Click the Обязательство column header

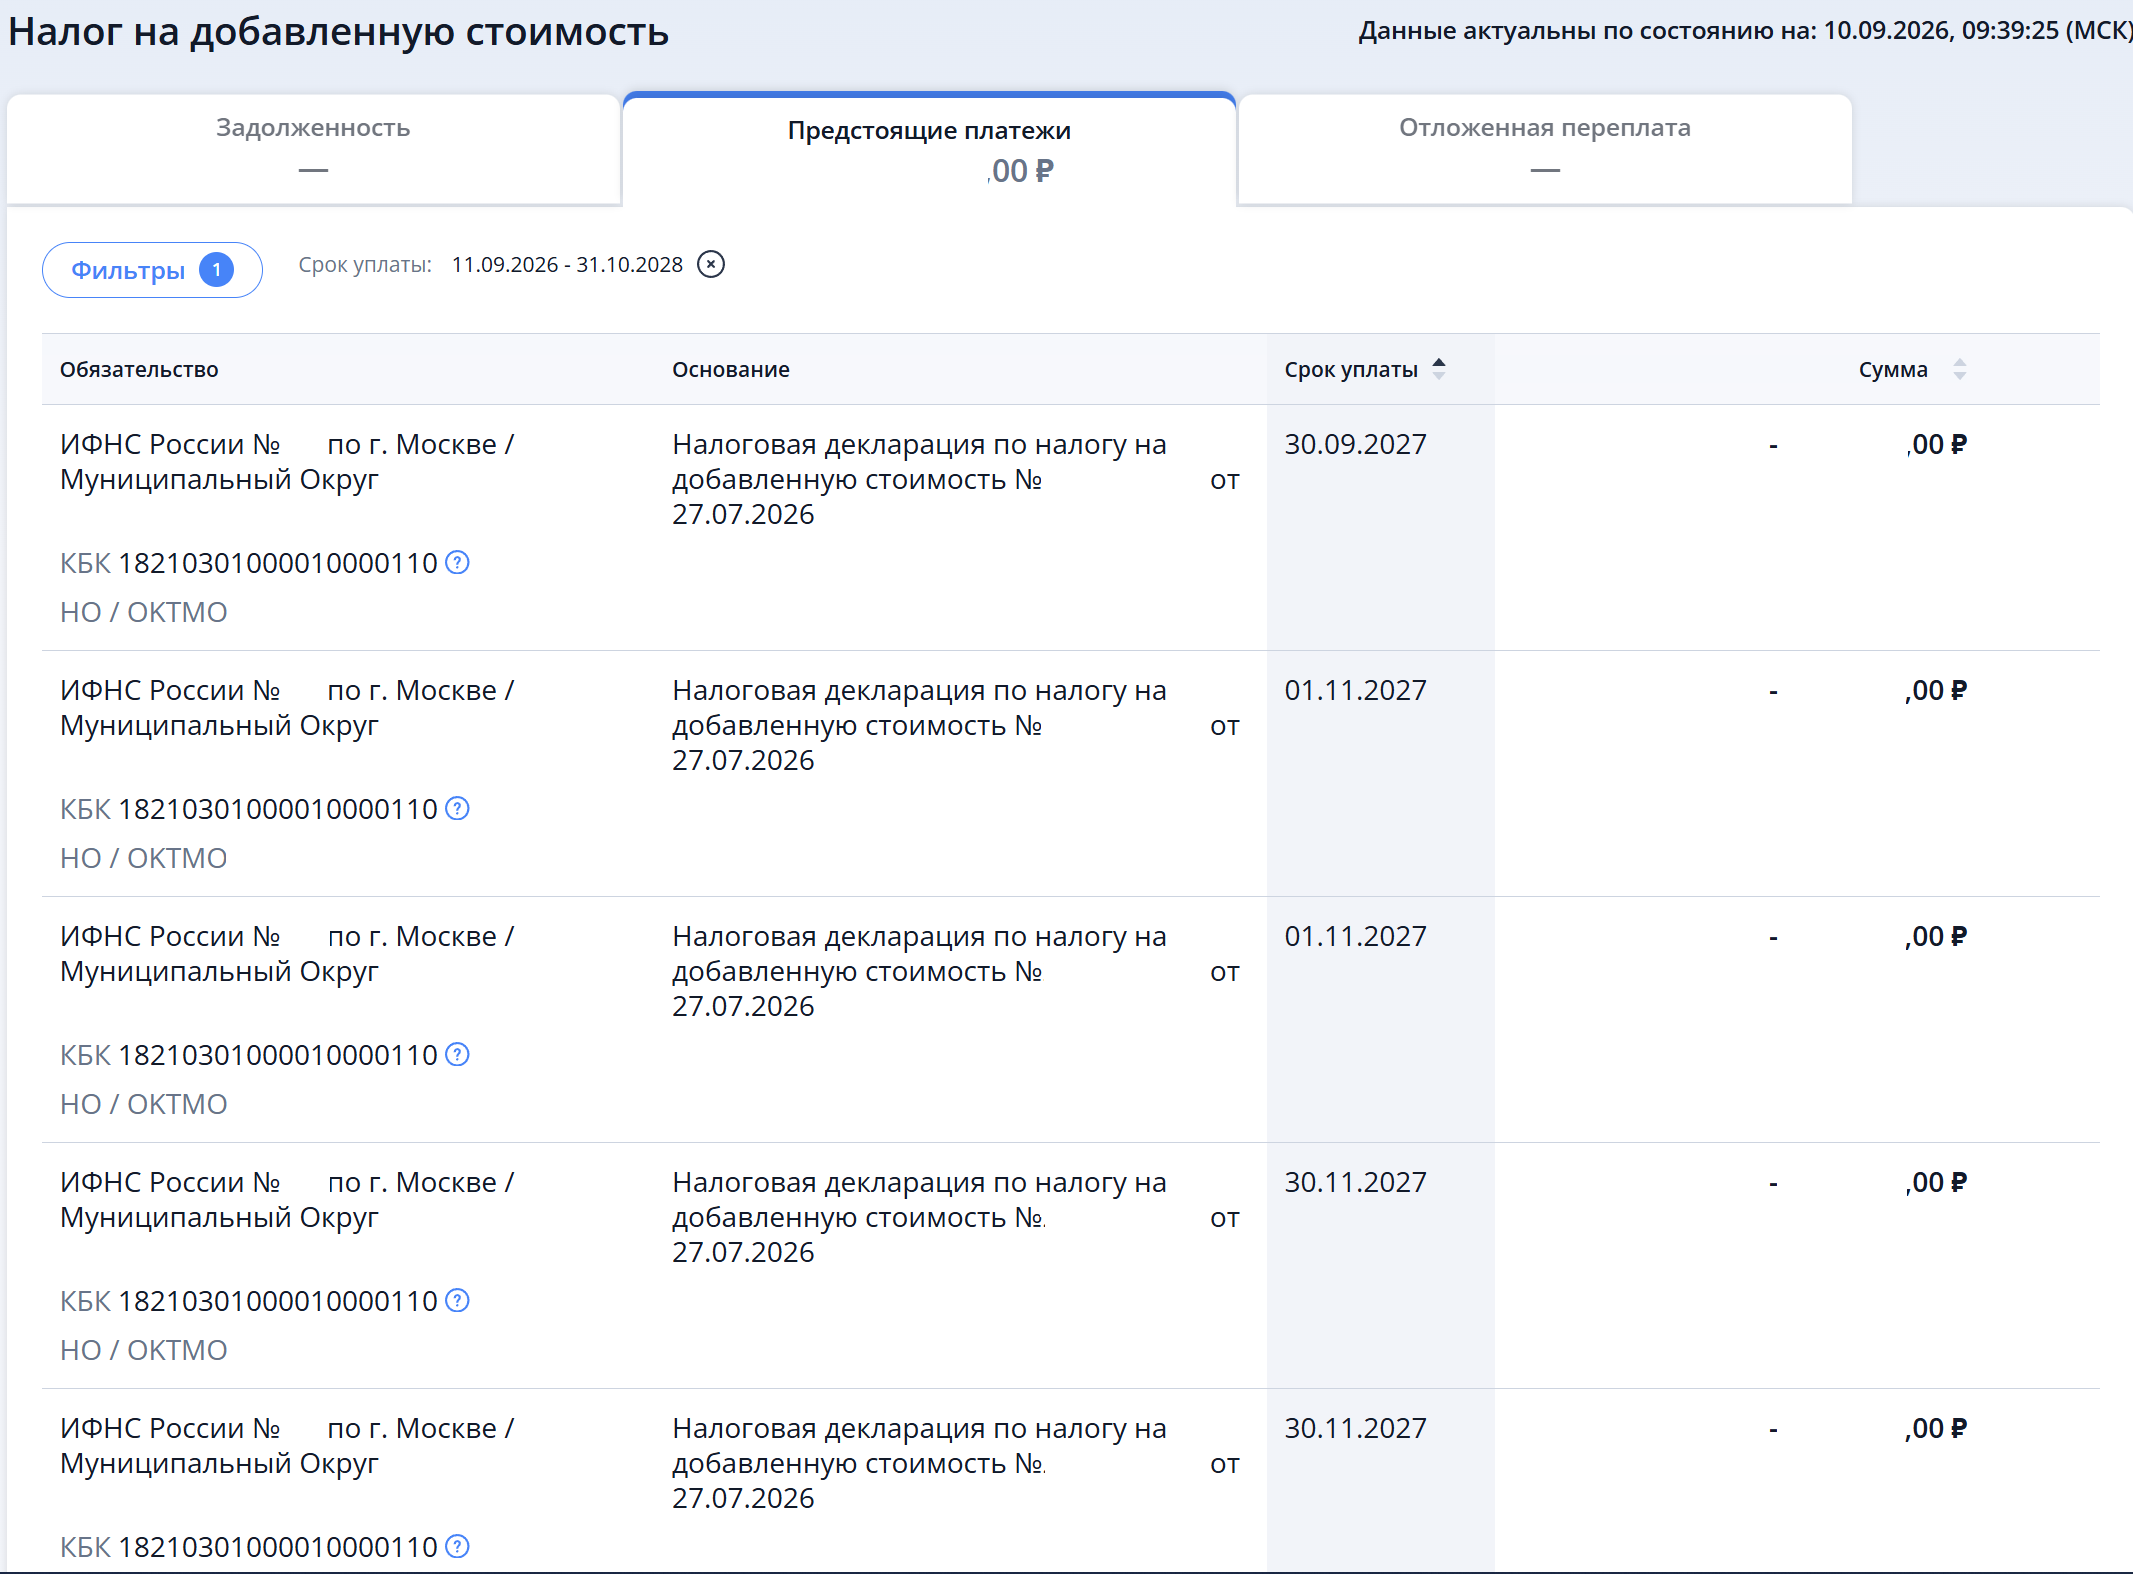coord(139,369)
